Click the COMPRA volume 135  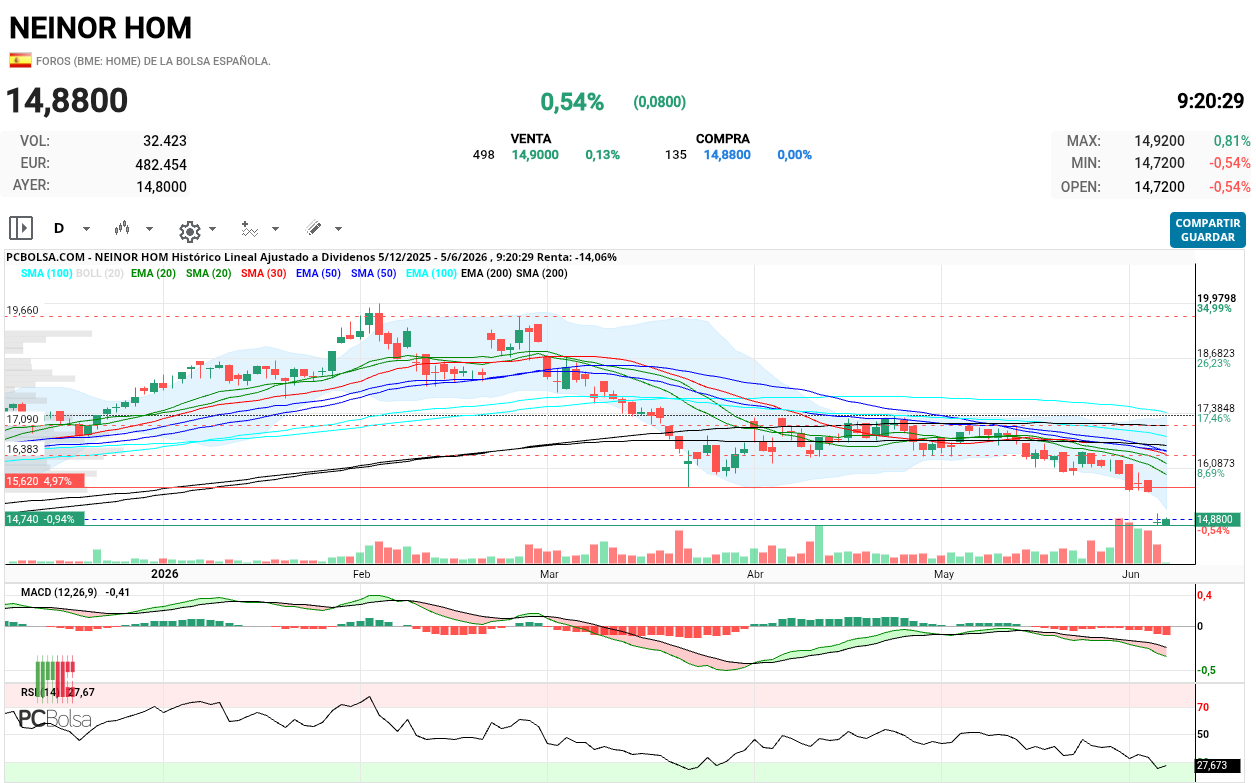click(x=676, y=155)
